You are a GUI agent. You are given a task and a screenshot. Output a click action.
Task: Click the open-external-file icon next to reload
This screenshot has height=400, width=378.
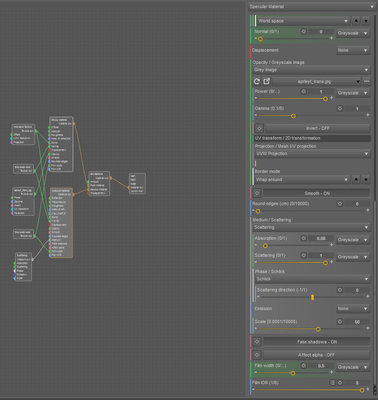point(267,81)
